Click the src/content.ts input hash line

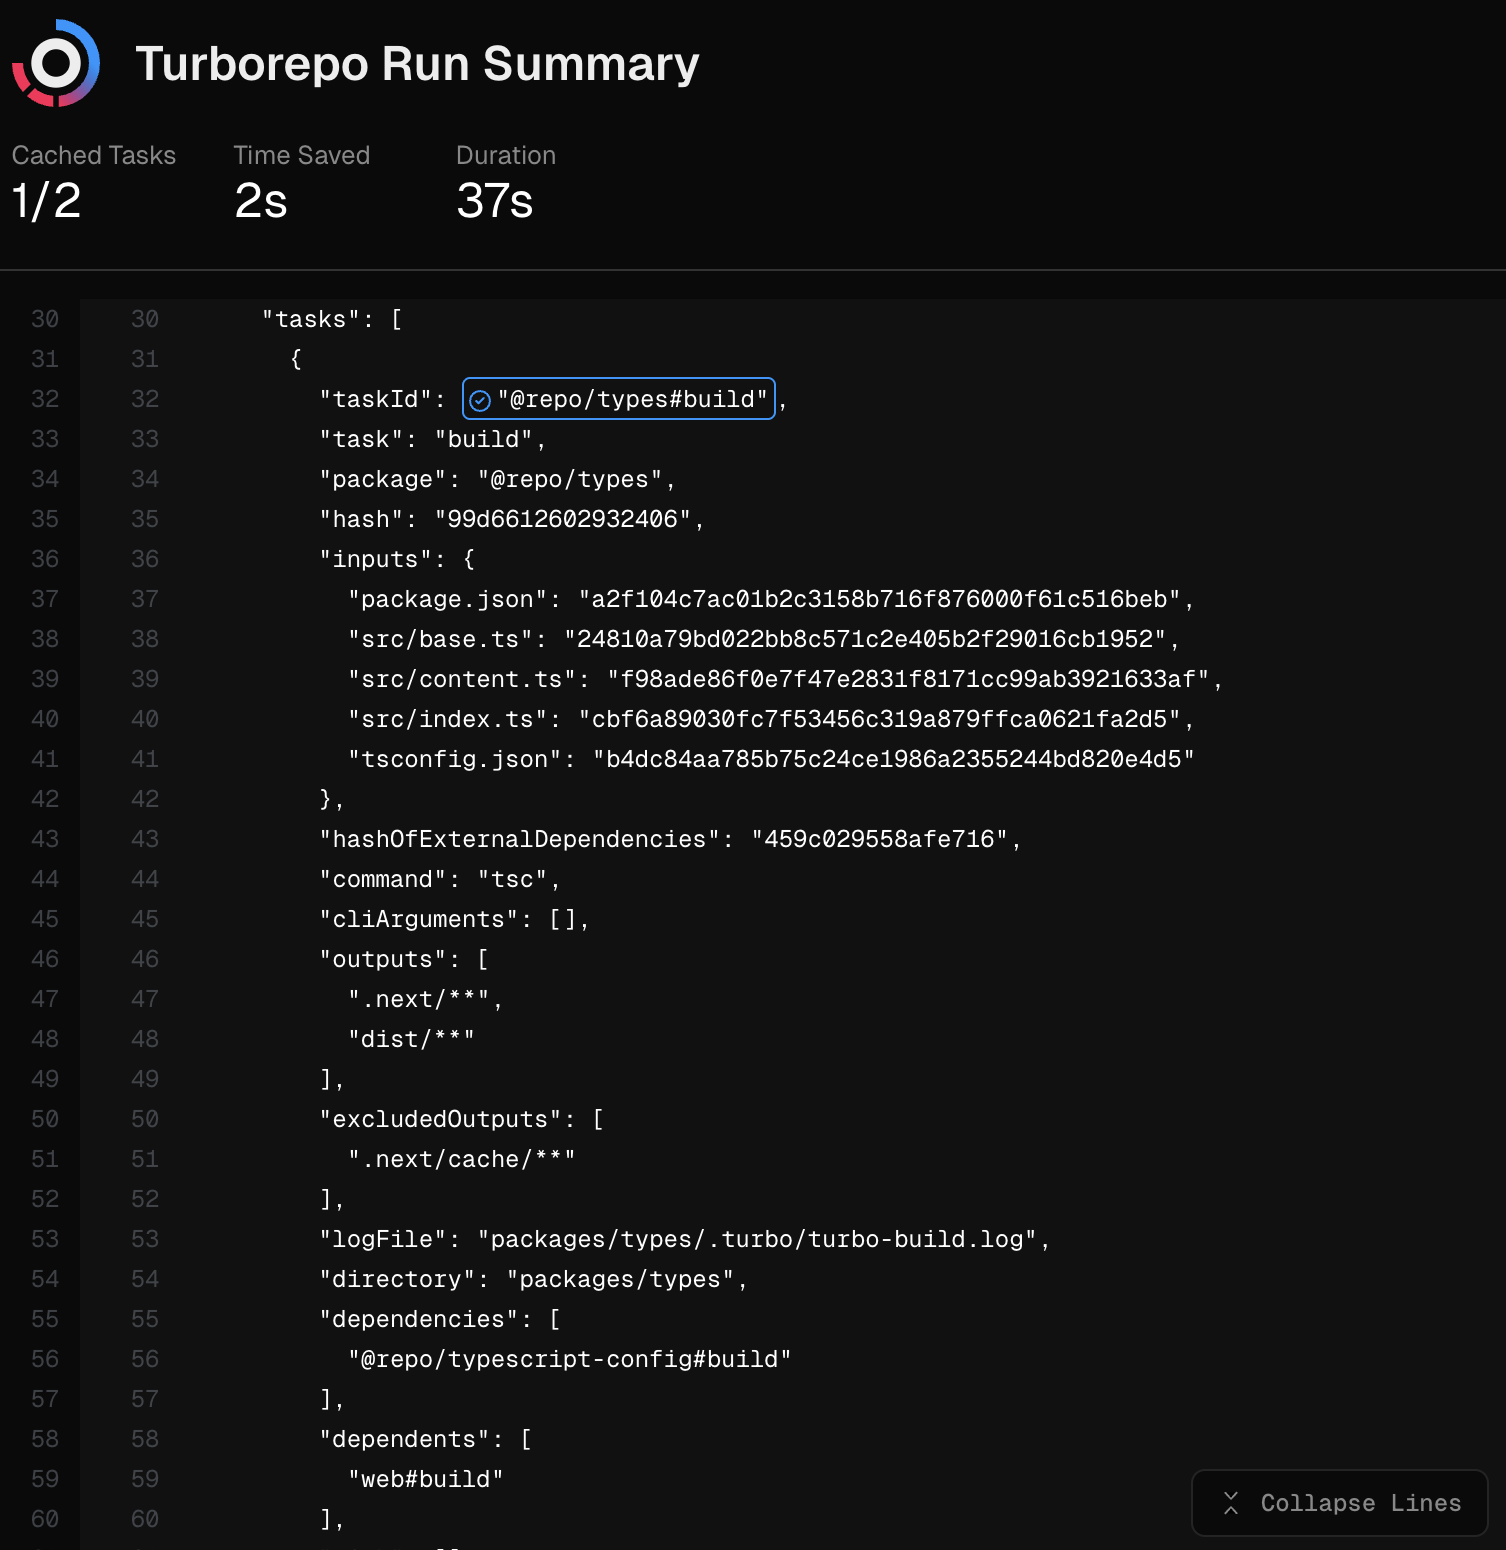pyautogui.click(x=786, y=679)
